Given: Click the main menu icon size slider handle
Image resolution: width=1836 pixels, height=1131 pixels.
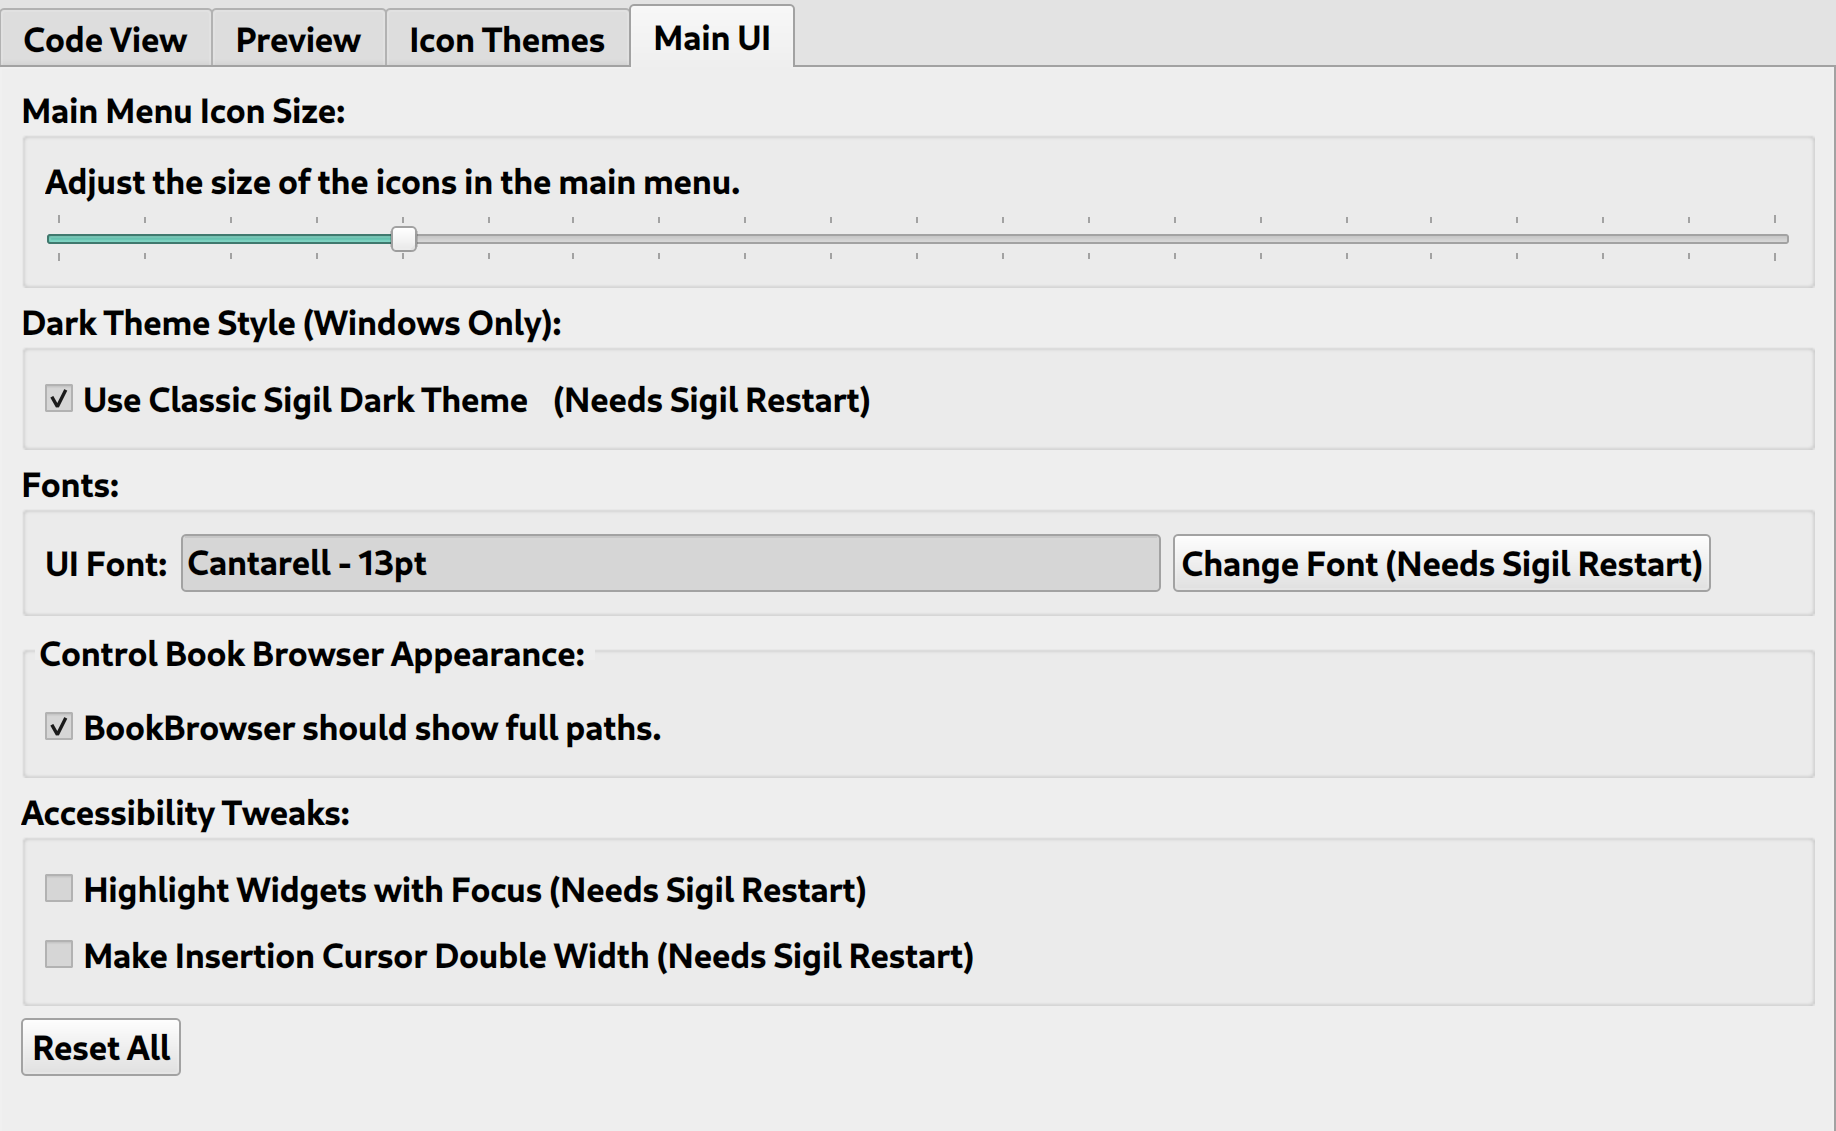Looking at the screenshot, I should tap(404, 239).
